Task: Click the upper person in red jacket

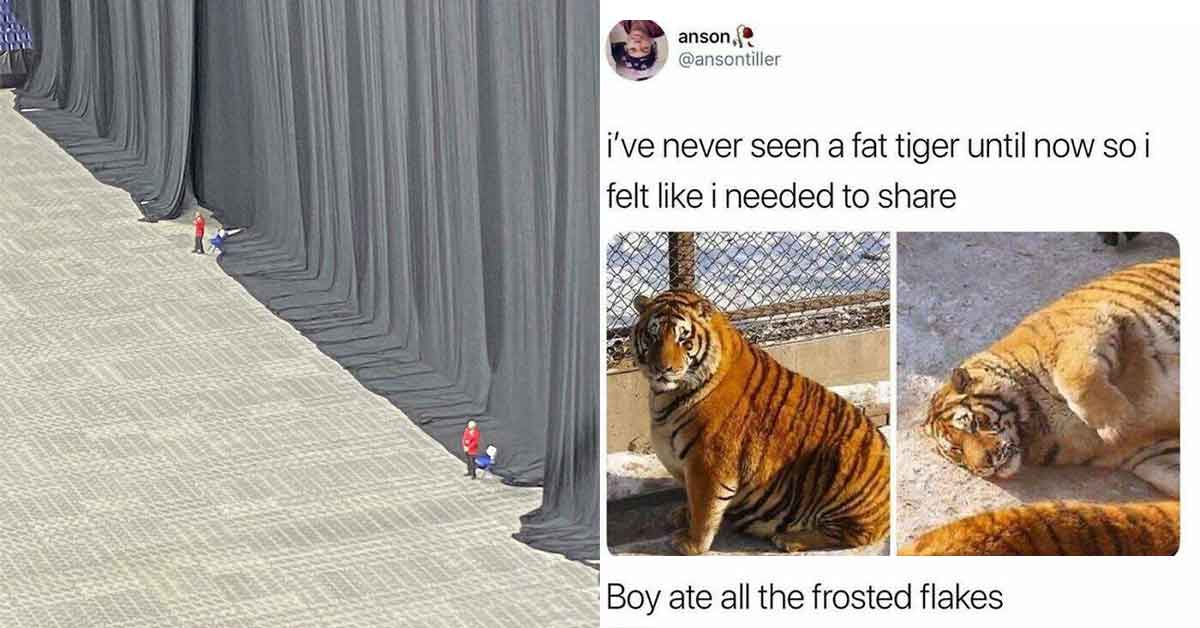Action: 199,232
